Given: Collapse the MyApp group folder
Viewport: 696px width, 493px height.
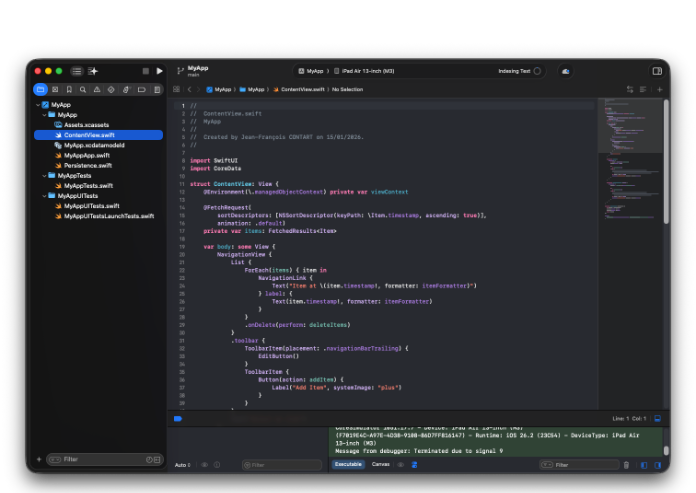Looking at the screenshot, I should (44, 115).
